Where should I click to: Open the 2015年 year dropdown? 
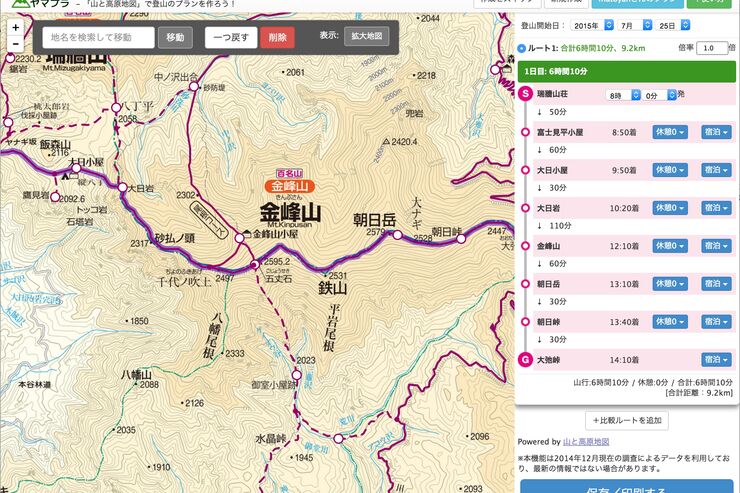coord(592,25)
